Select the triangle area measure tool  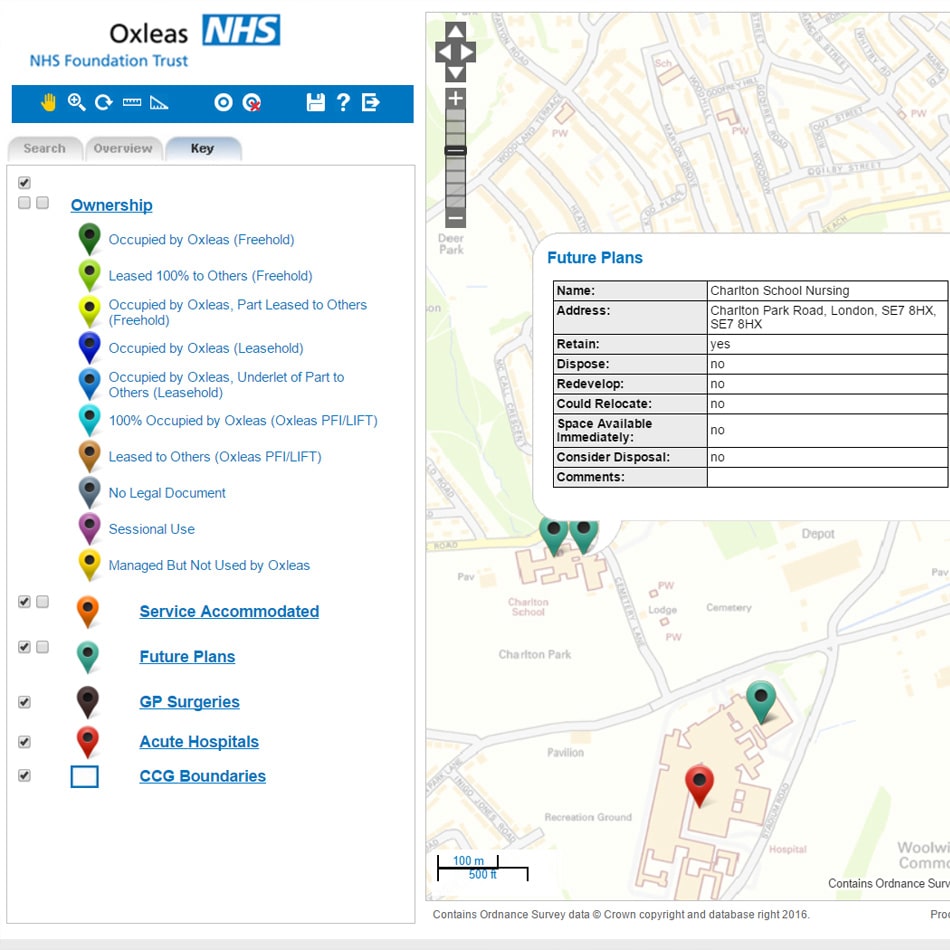tap(159, 102)
